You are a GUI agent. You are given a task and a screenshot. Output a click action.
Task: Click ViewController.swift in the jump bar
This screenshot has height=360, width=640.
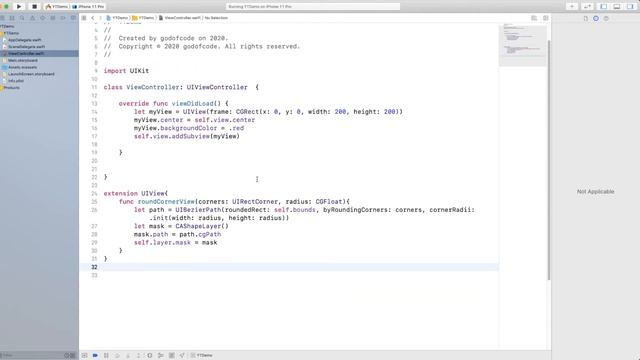(x=179, y=18)
